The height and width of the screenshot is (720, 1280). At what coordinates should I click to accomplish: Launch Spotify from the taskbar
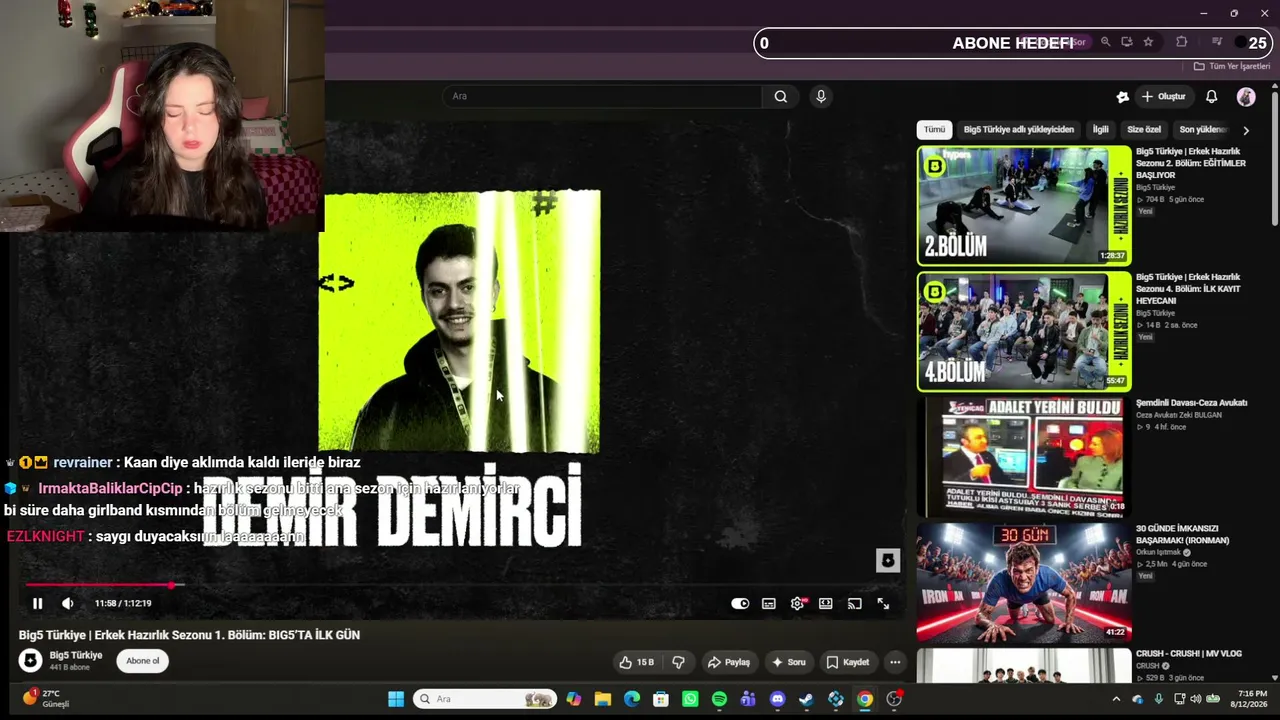coord(719,699)
